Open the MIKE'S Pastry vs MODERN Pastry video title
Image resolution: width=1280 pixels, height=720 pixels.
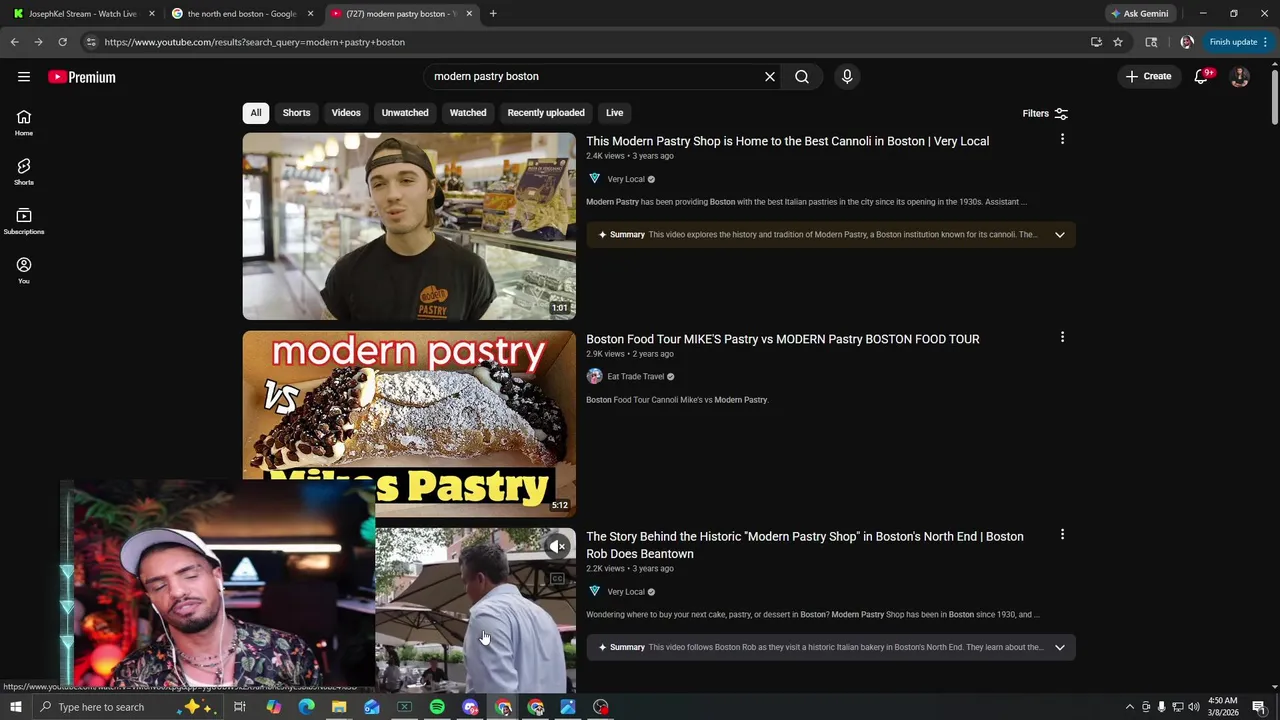click(x=782, y=339)
